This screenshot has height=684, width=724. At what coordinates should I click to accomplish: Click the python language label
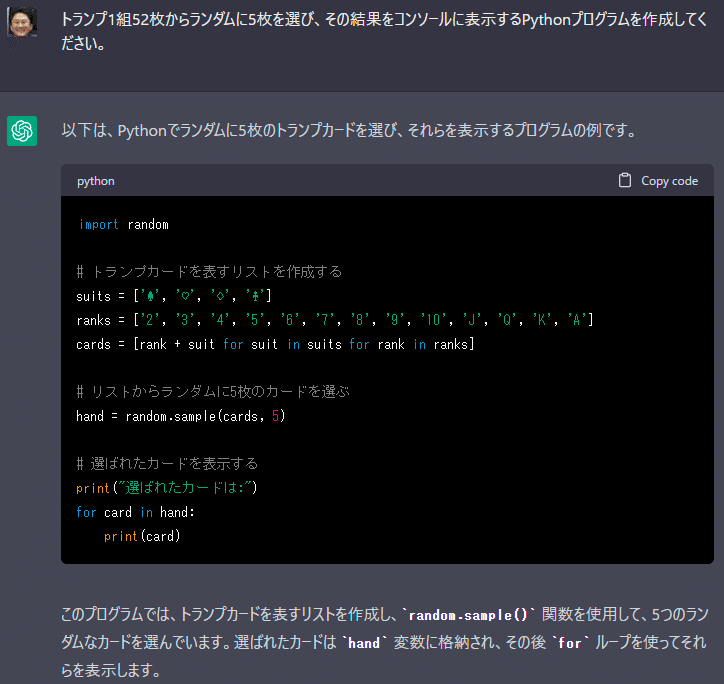(96, 181)
